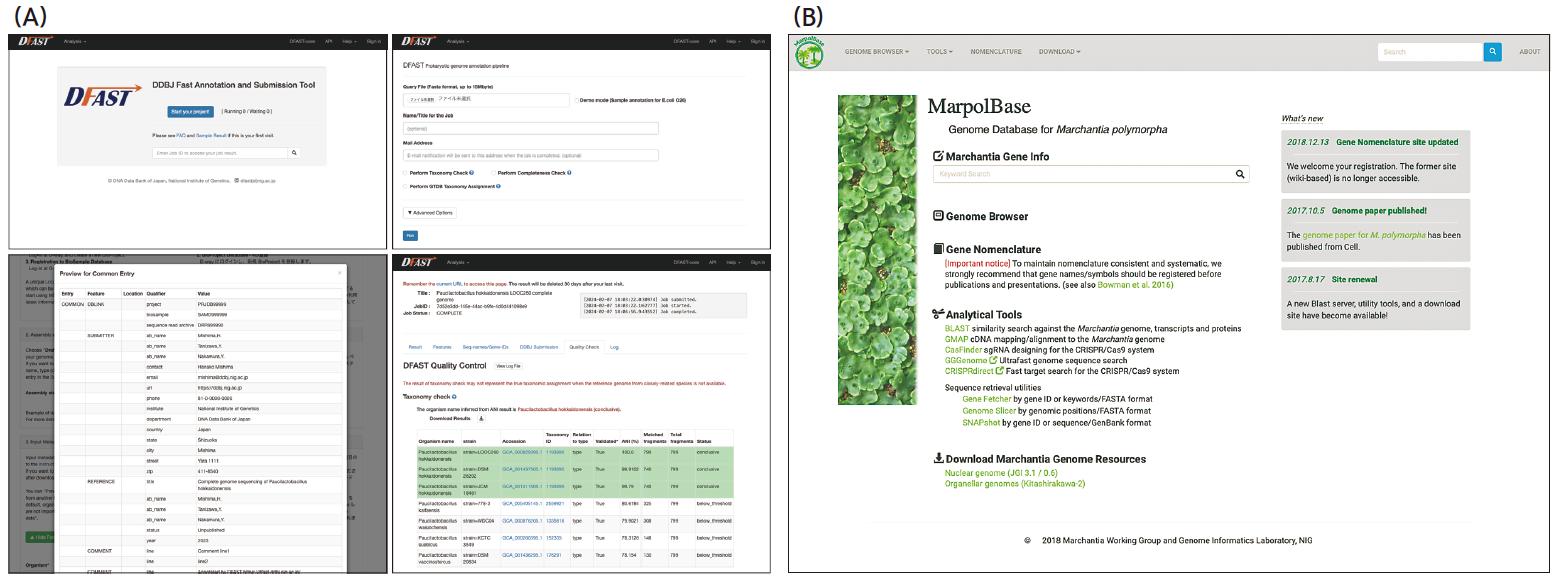Enable the Demo mode checkbox
This screenshot has width=1558, height=581.
577,101
